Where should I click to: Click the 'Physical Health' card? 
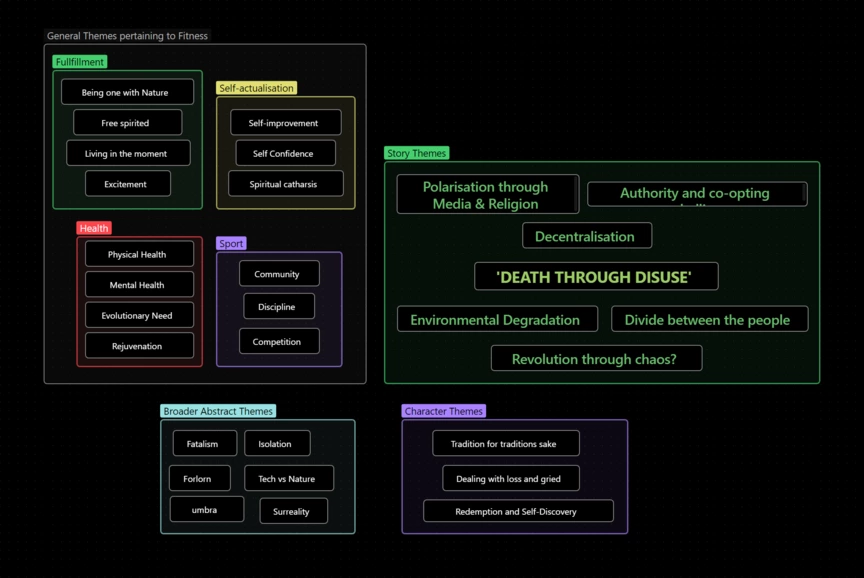tap(139, 254)
